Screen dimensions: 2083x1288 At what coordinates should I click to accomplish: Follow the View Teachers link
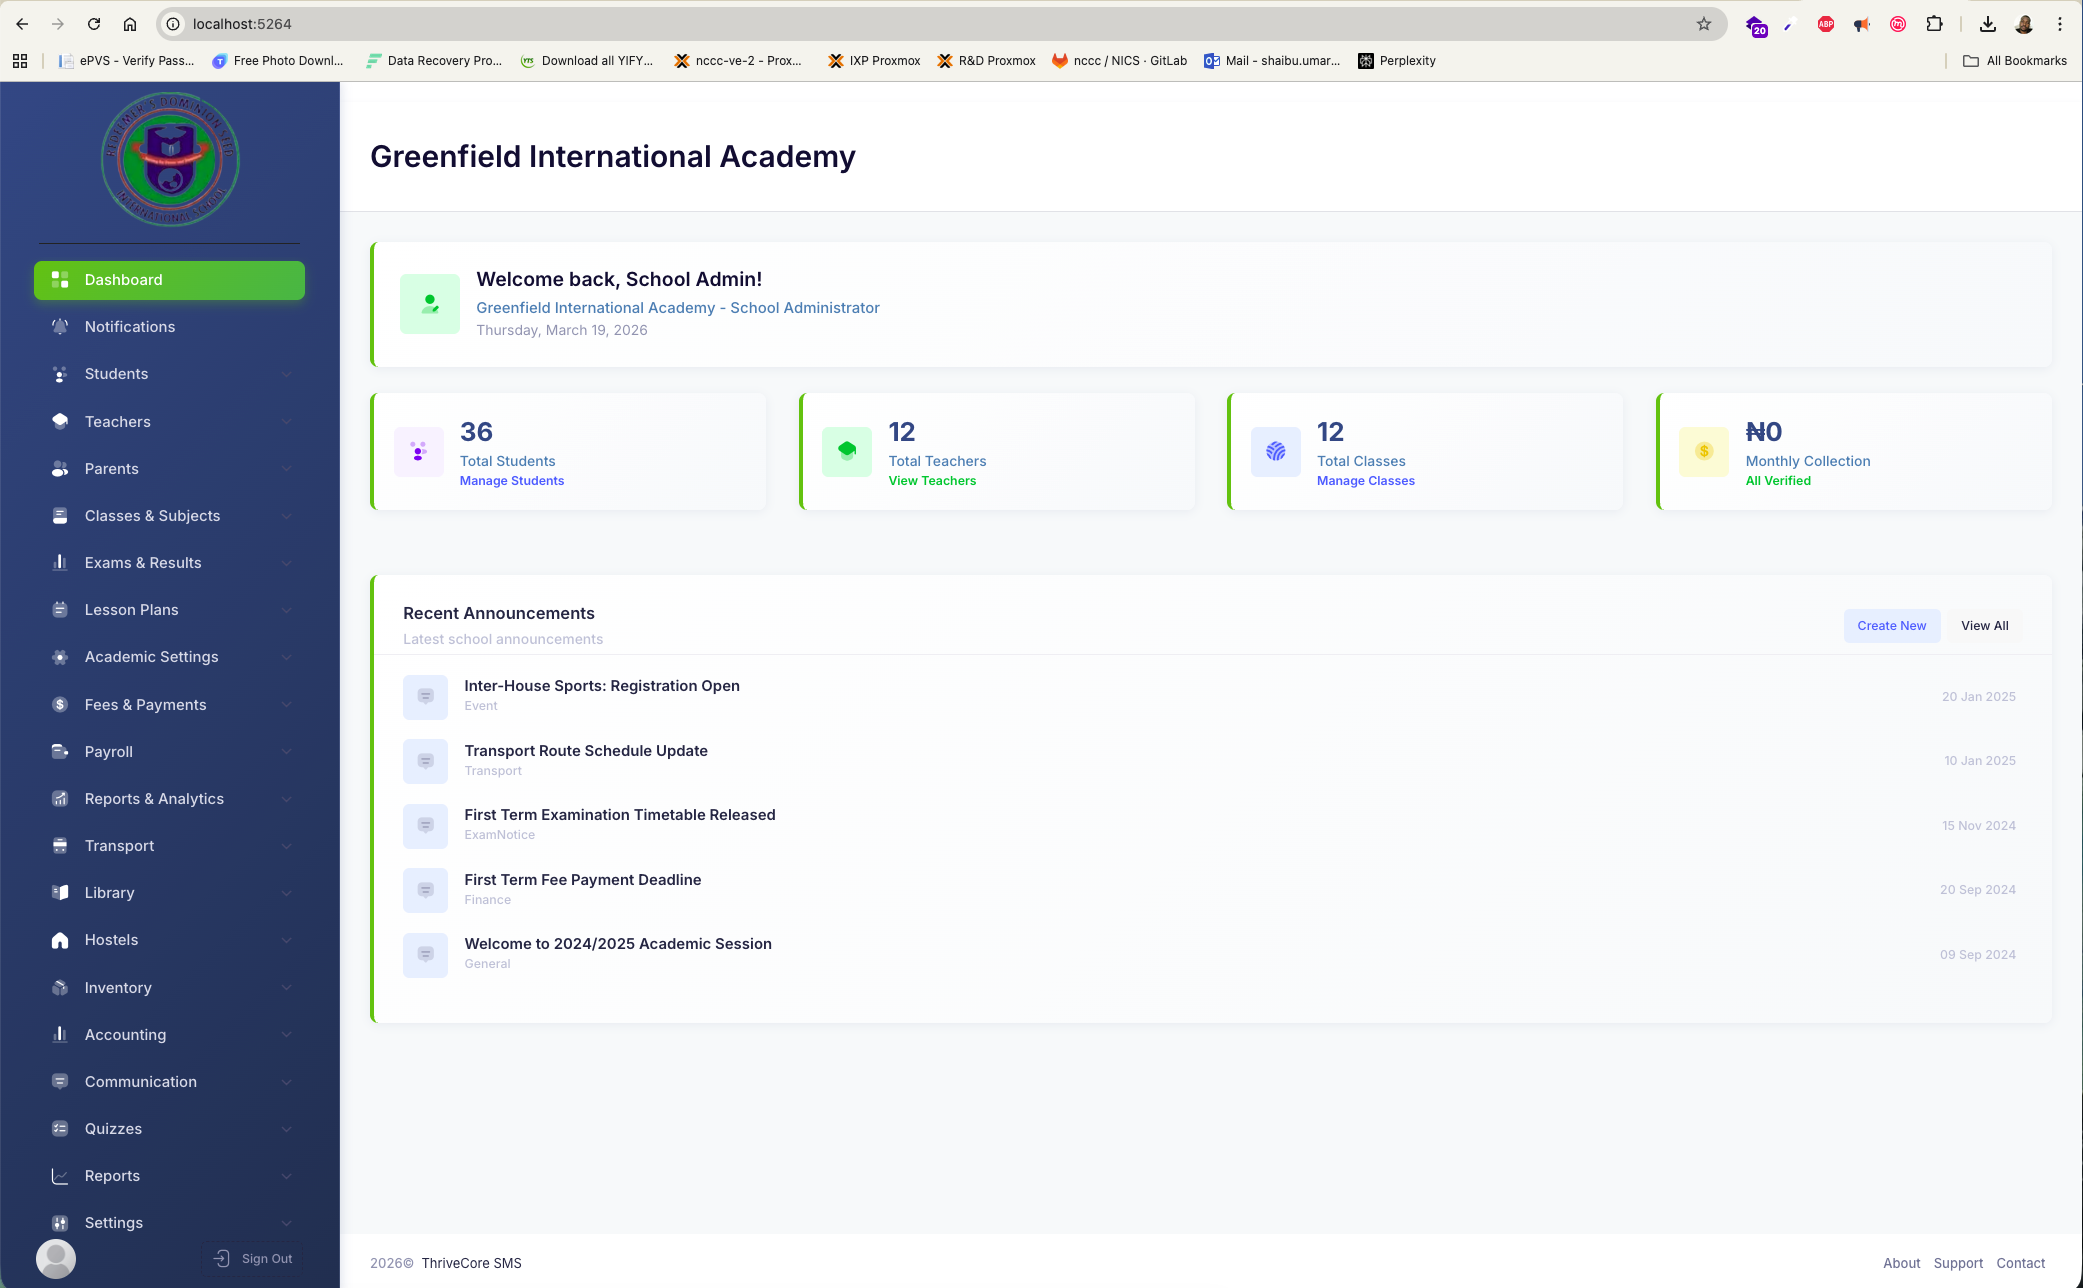(x=932, y=481)
